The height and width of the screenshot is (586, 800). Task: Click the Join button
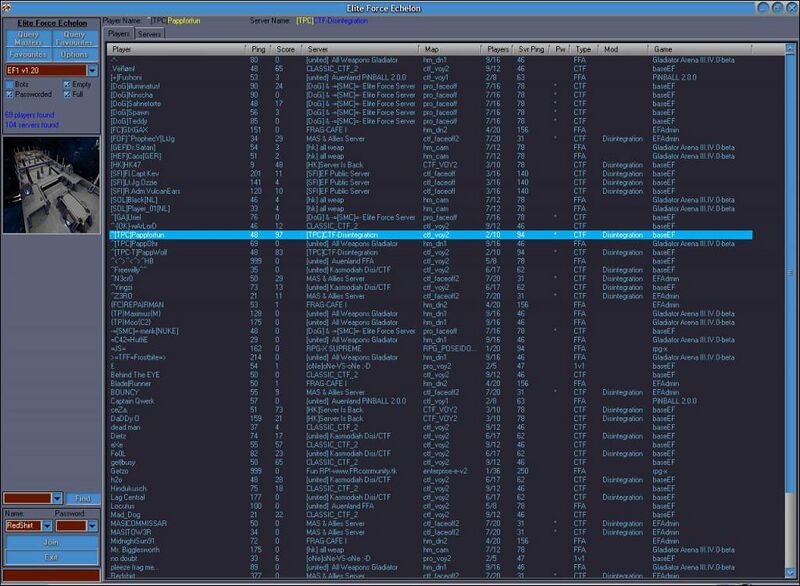[x=51, y=543]
